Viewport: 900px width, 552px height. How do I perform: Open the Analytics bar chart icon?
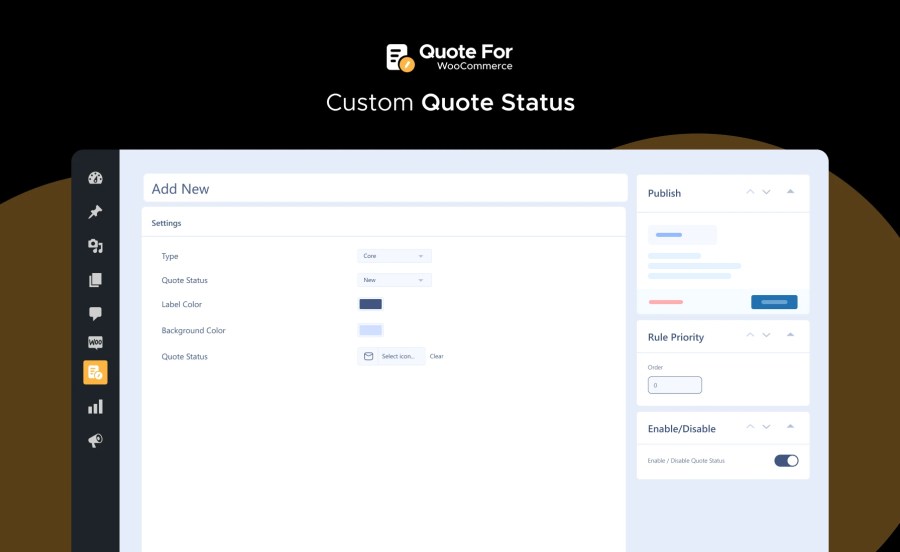pyautogui.click(x=95, y=407)
